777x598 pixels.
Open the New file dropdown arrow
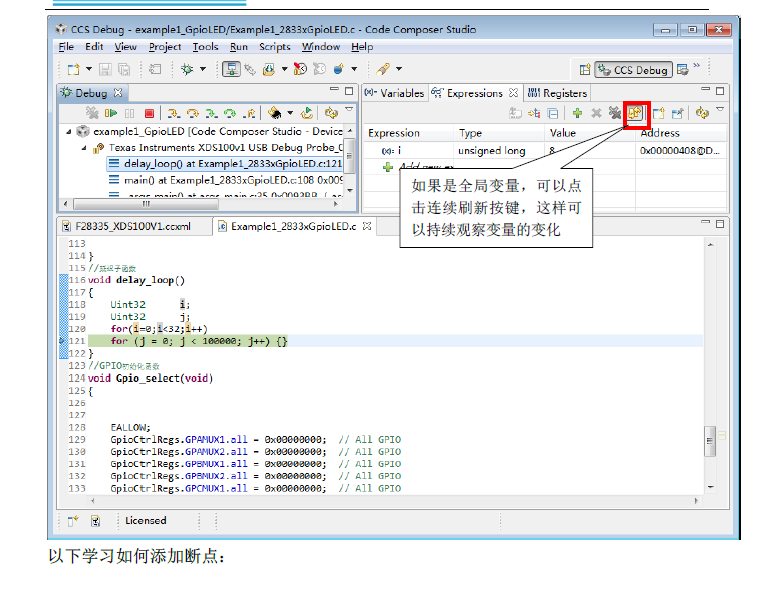click(x=89, y=69)
